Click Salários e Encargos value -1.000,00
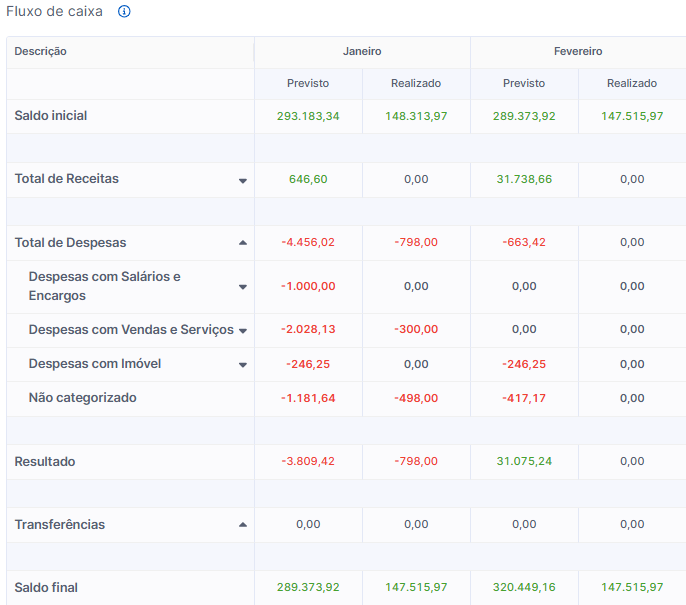This screenshot has height=605, width=686. point(308,287)
